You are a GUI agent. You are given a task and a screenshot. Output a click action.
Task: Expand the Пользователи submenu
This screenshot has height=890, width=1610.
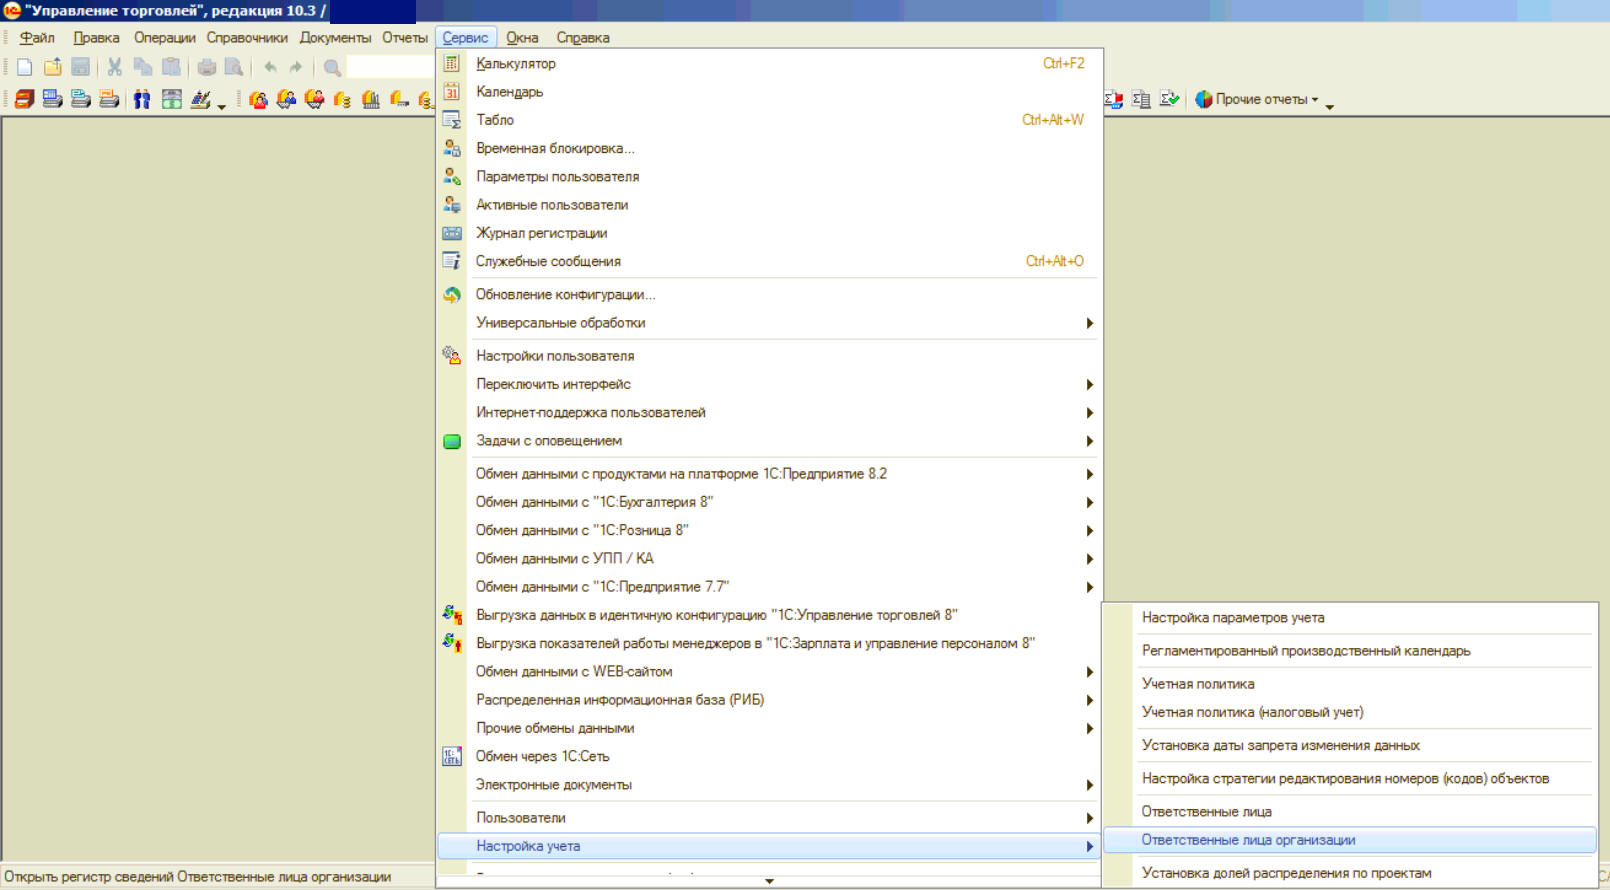pos(770,818)
